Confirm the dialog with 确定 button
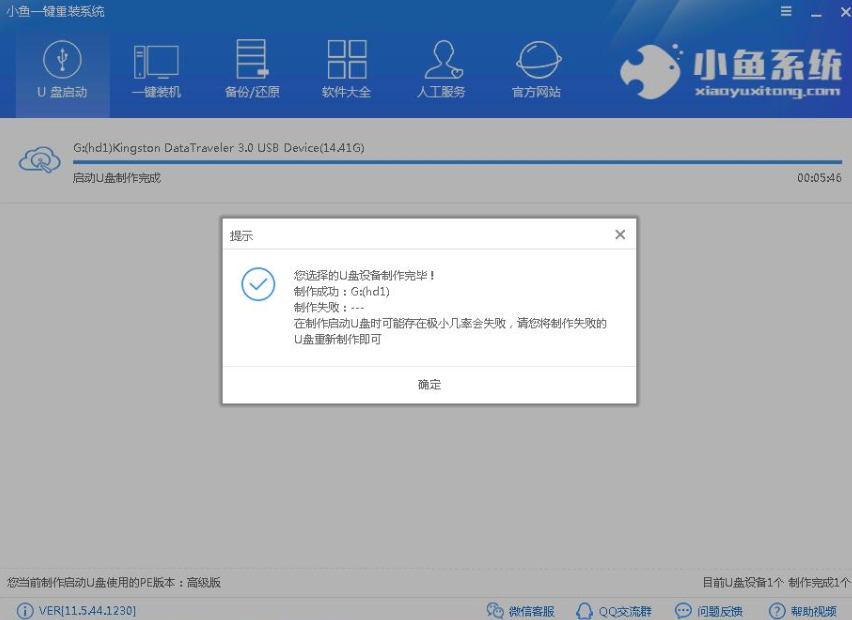852x620 pixels. pos(428,384)
